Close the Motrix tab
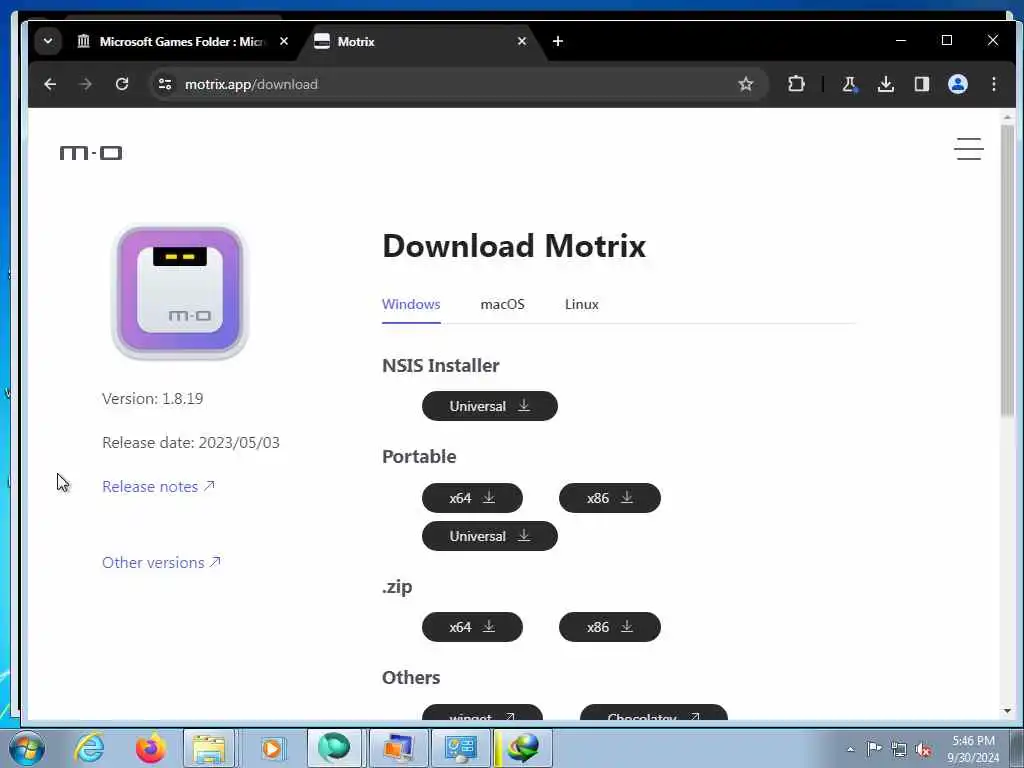Screen dimensions: 1024x768 (x=522, y=41)
